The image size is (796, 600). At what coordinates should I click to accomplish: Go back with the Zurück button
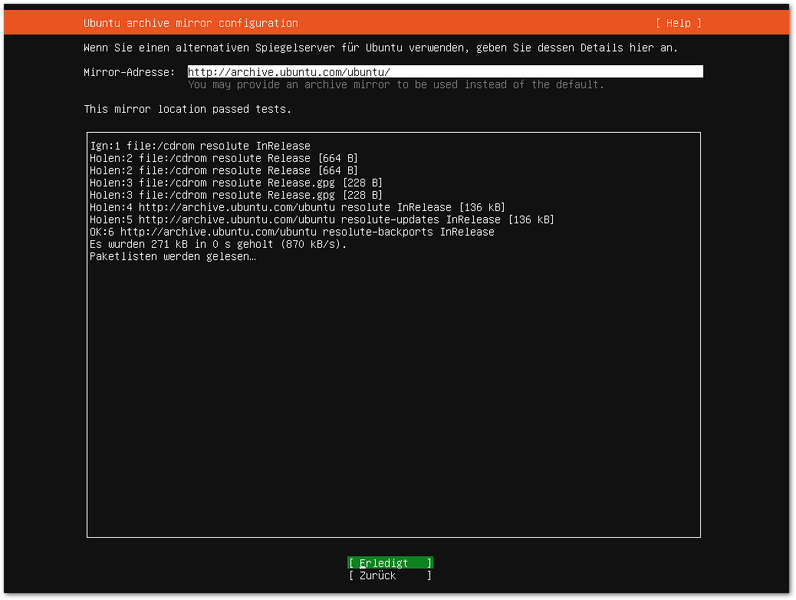(x=390, y=576)
